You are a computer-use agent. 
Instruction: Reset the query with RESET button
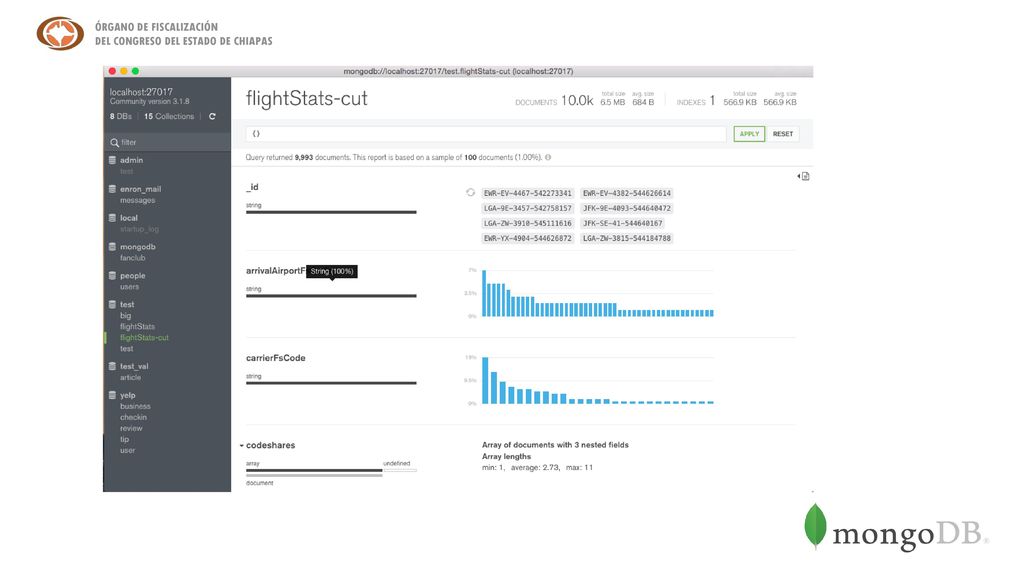783,134
